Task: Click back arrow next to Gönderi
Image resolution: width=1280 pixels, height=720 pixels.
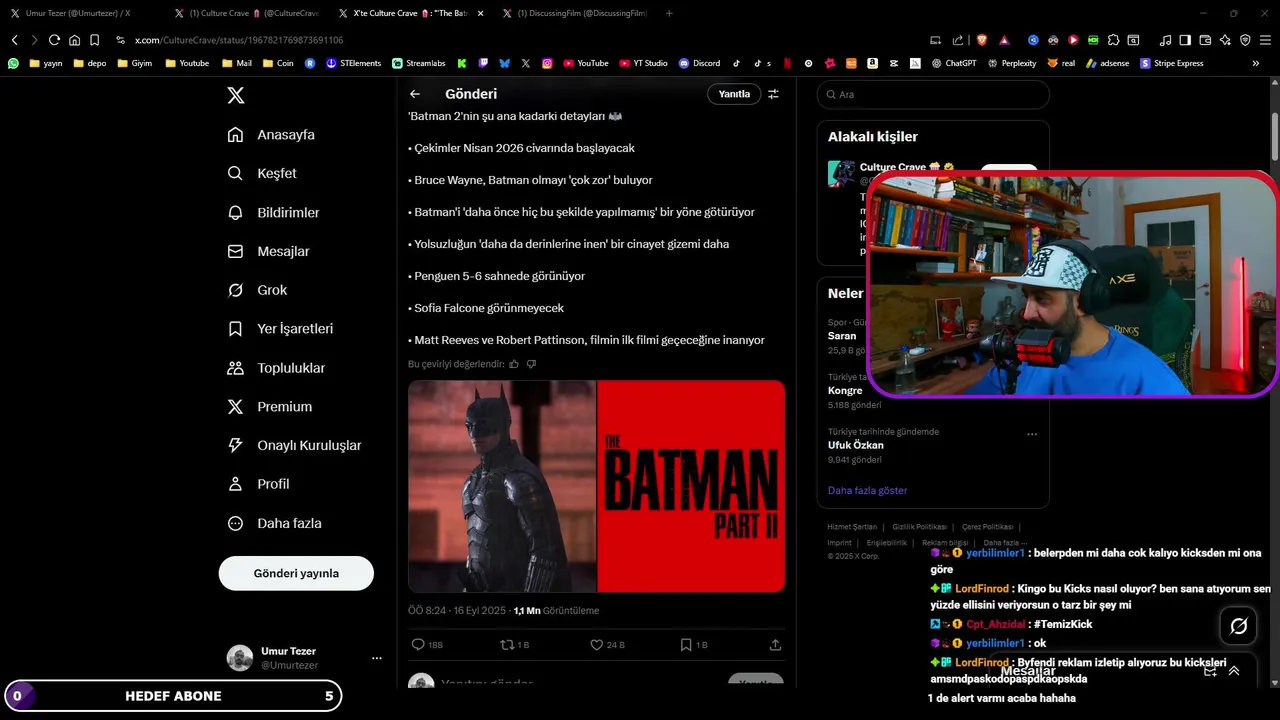Action: click(415, 94)
